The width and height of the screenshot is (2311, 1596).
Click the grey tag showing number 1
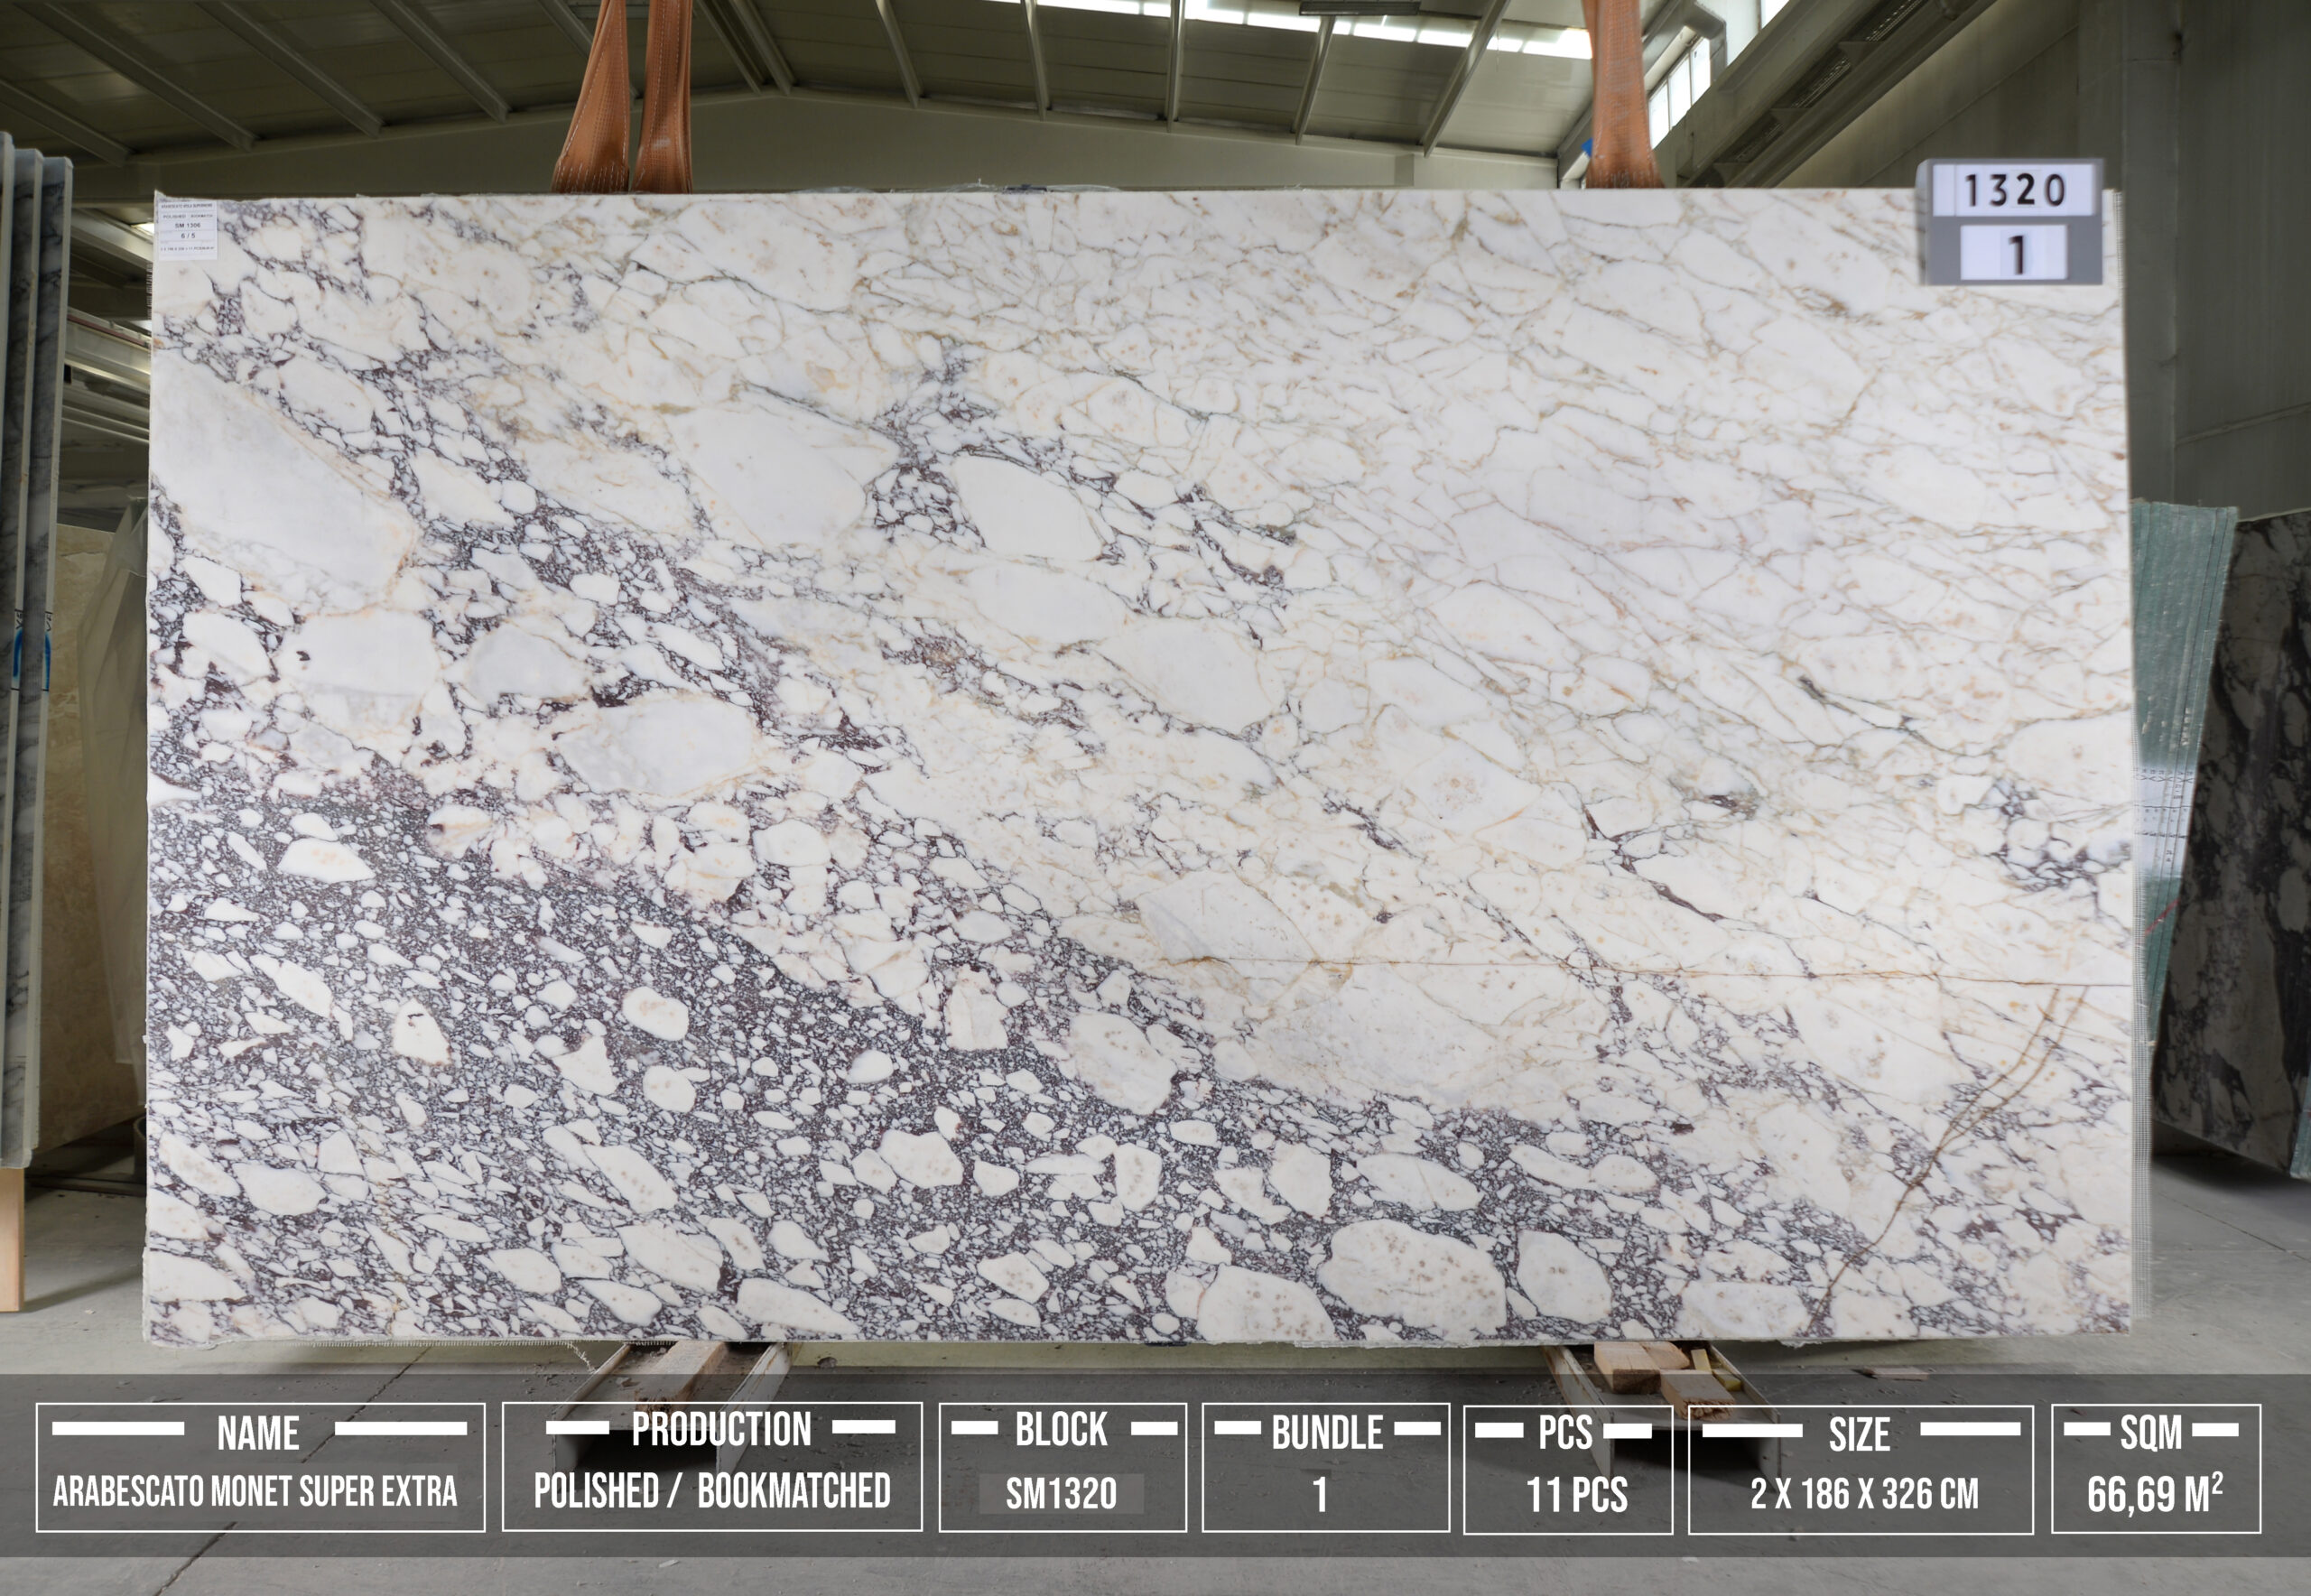(2014, 254)
